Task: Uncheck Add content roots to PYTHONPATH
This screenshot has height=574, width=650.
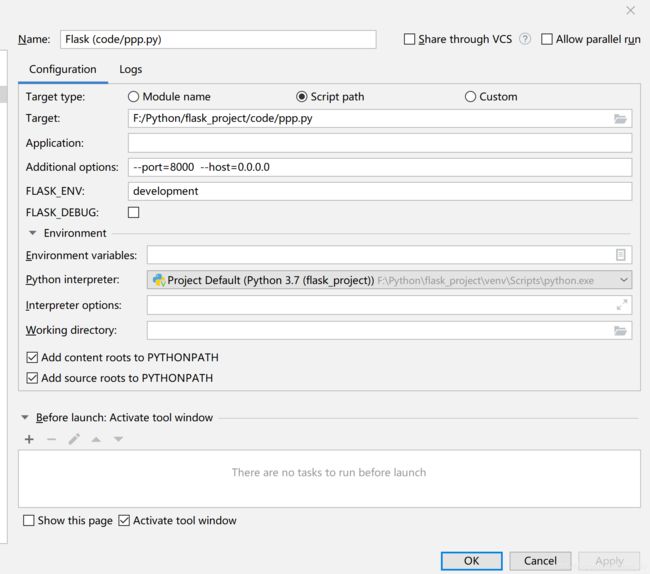Action: pyautogui.click(x=32, y=357)
